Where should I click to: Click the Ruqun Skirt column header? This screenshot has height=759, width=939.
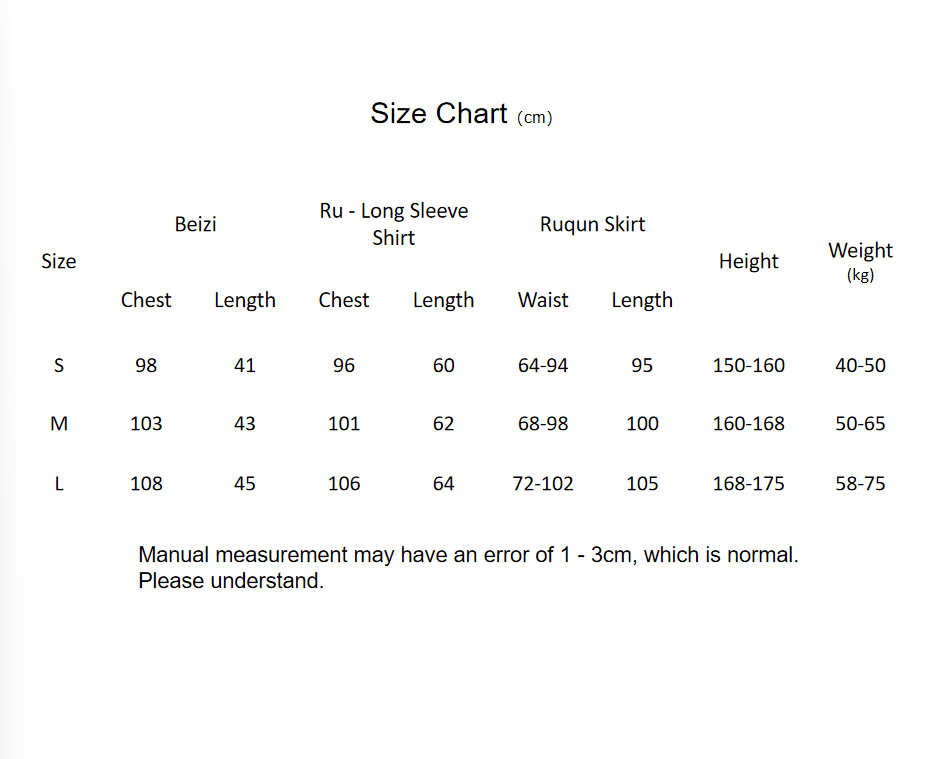(592, 224)
